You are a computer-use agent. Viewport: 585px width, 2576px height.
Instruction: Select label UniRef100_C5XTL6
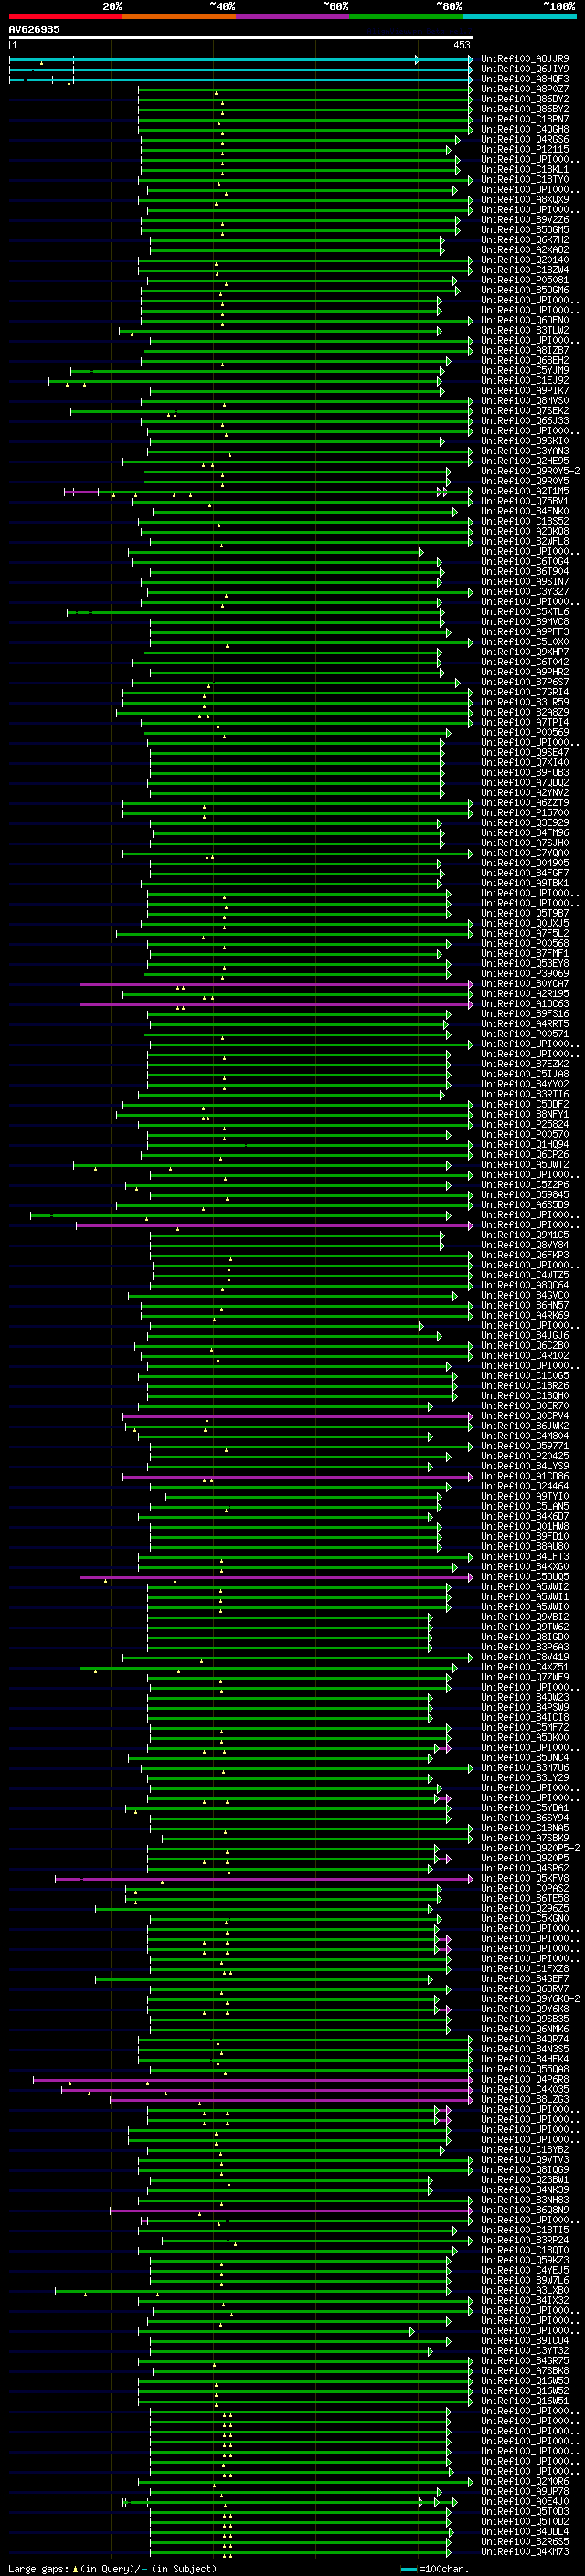[525, 612]
